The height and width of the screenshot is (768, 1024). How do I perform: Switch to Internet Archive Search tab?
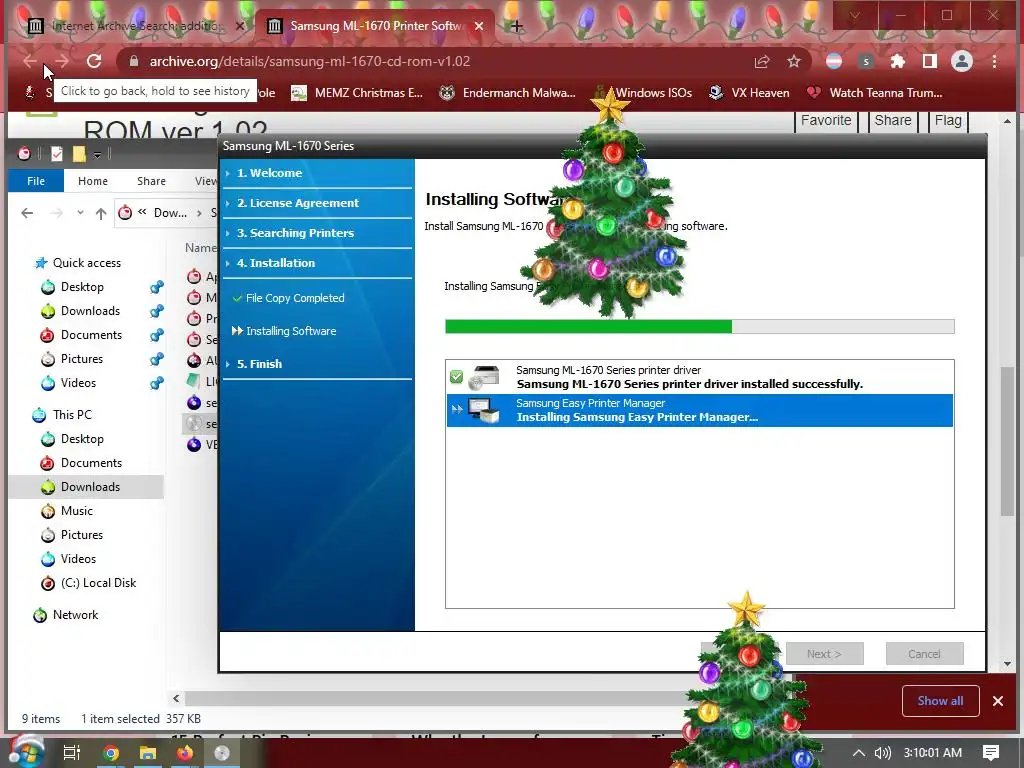pos(136,26)
